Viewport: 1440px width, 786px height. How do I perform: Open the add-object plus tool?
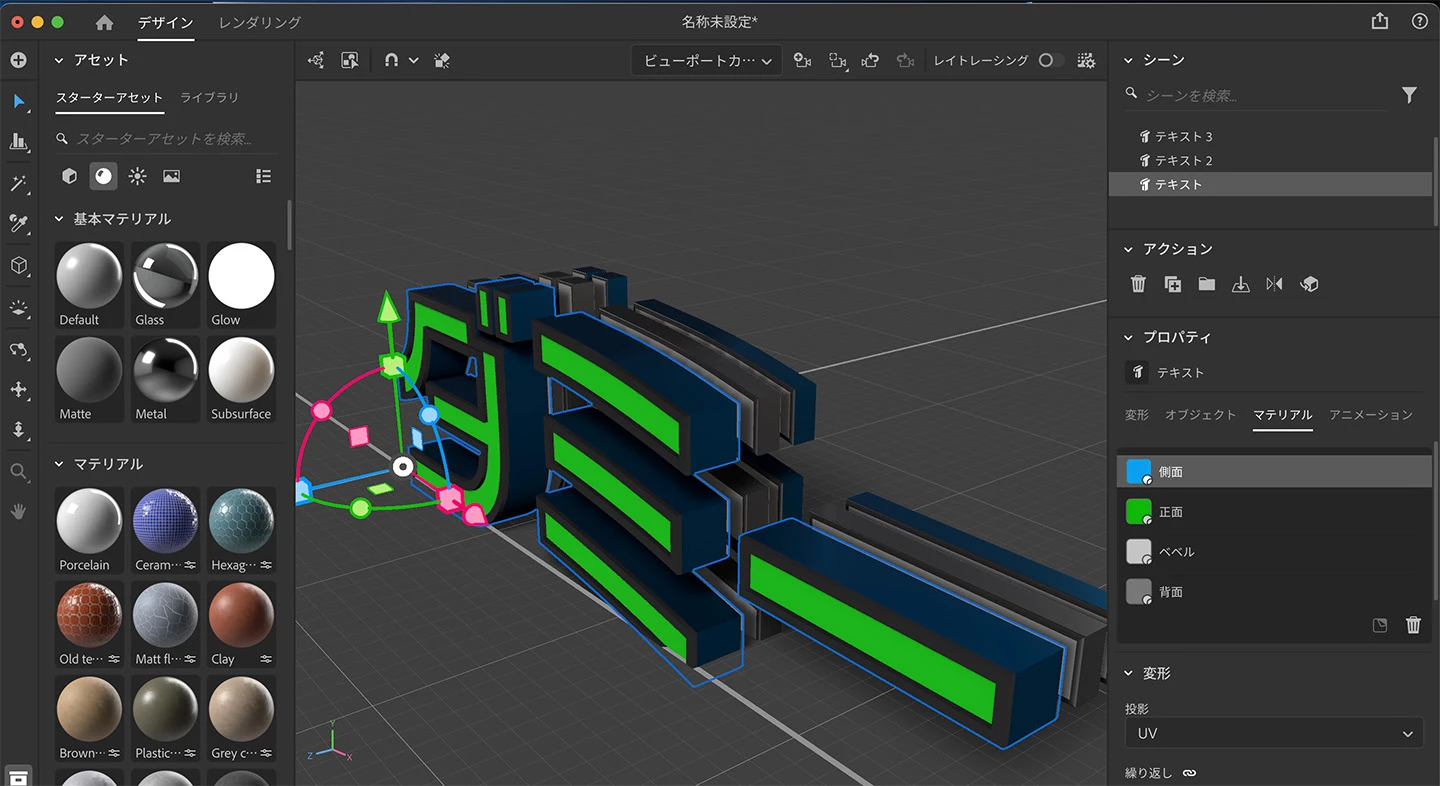click(x=18, y=60)
